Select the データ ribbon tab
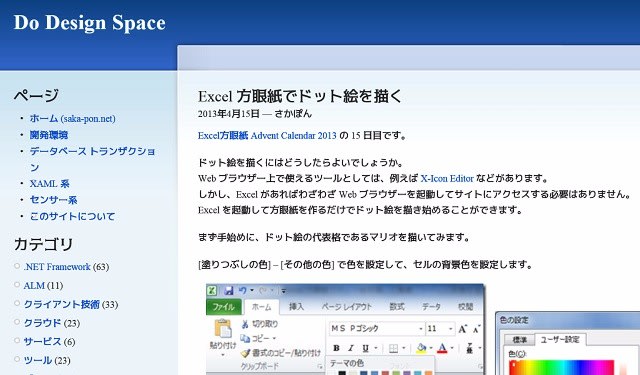 point(431,306)
